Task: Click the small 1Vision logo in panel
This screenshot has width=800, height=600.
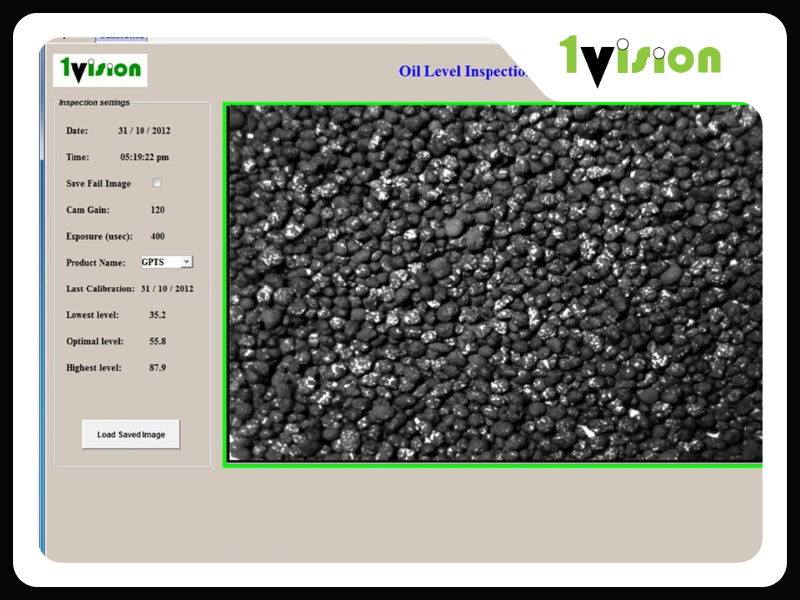Action: coord(100,70)
